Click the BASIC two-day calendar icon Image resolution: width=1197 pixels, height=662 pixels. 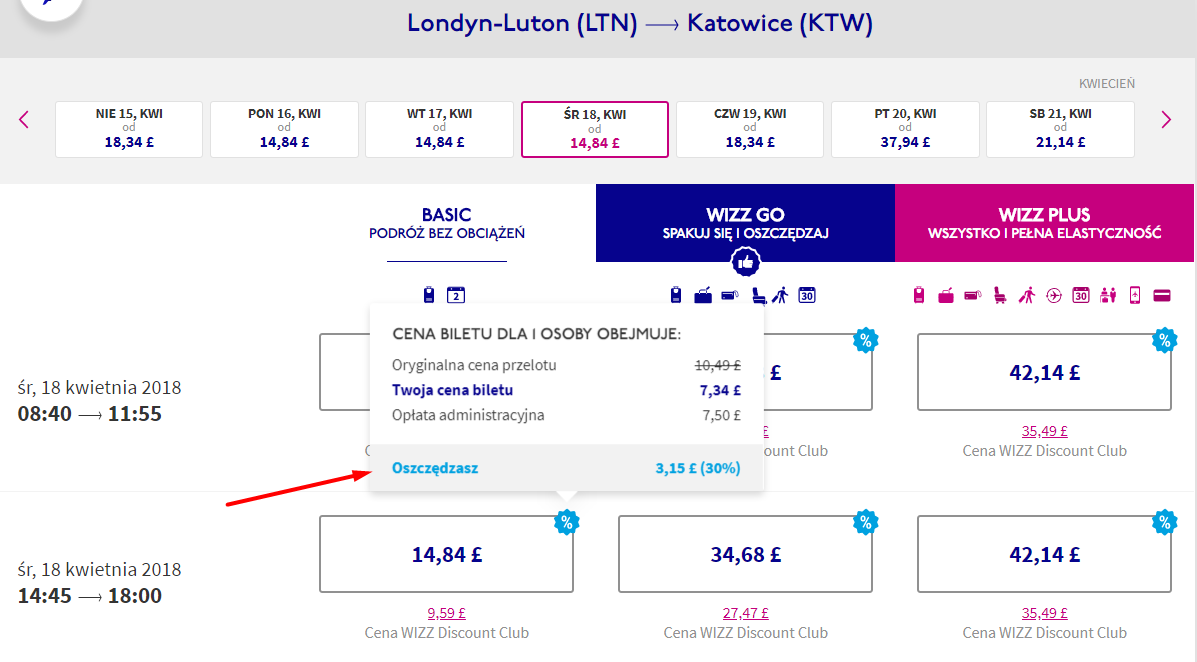tap(456, 295)
